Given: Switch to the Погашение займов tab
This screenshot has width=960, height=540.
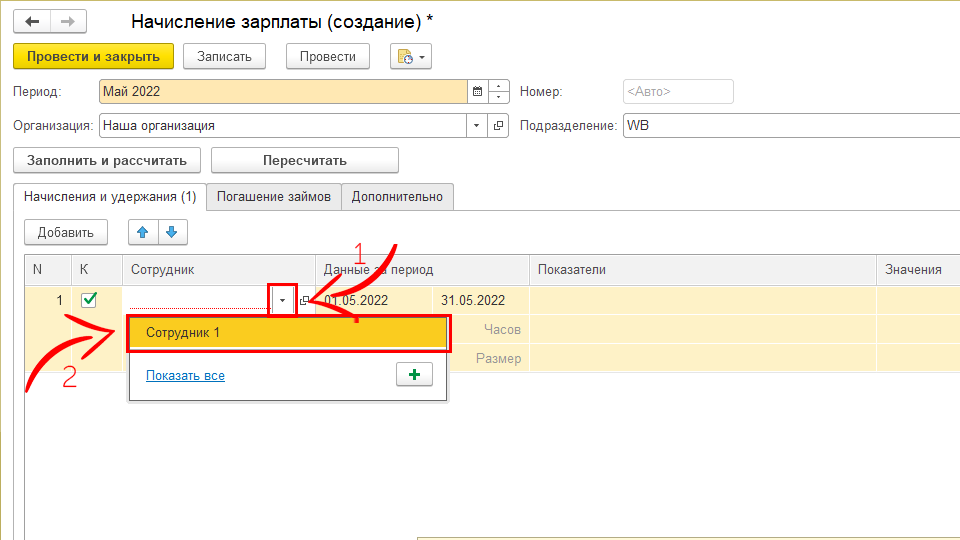Looking at the screenshot, I should pos(273,197).
